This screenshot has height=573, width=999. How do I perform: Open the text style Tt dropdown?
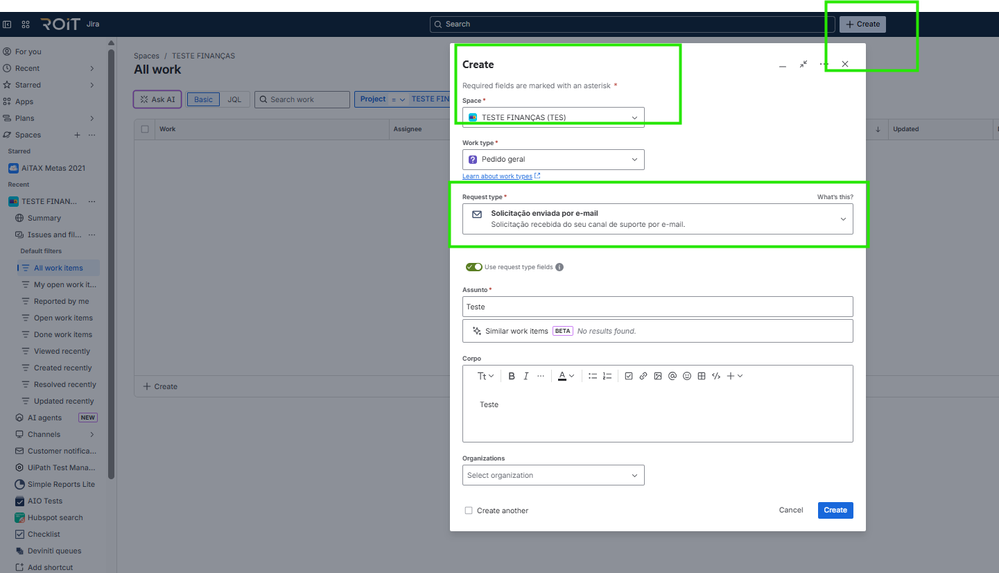tap(485, 376)
